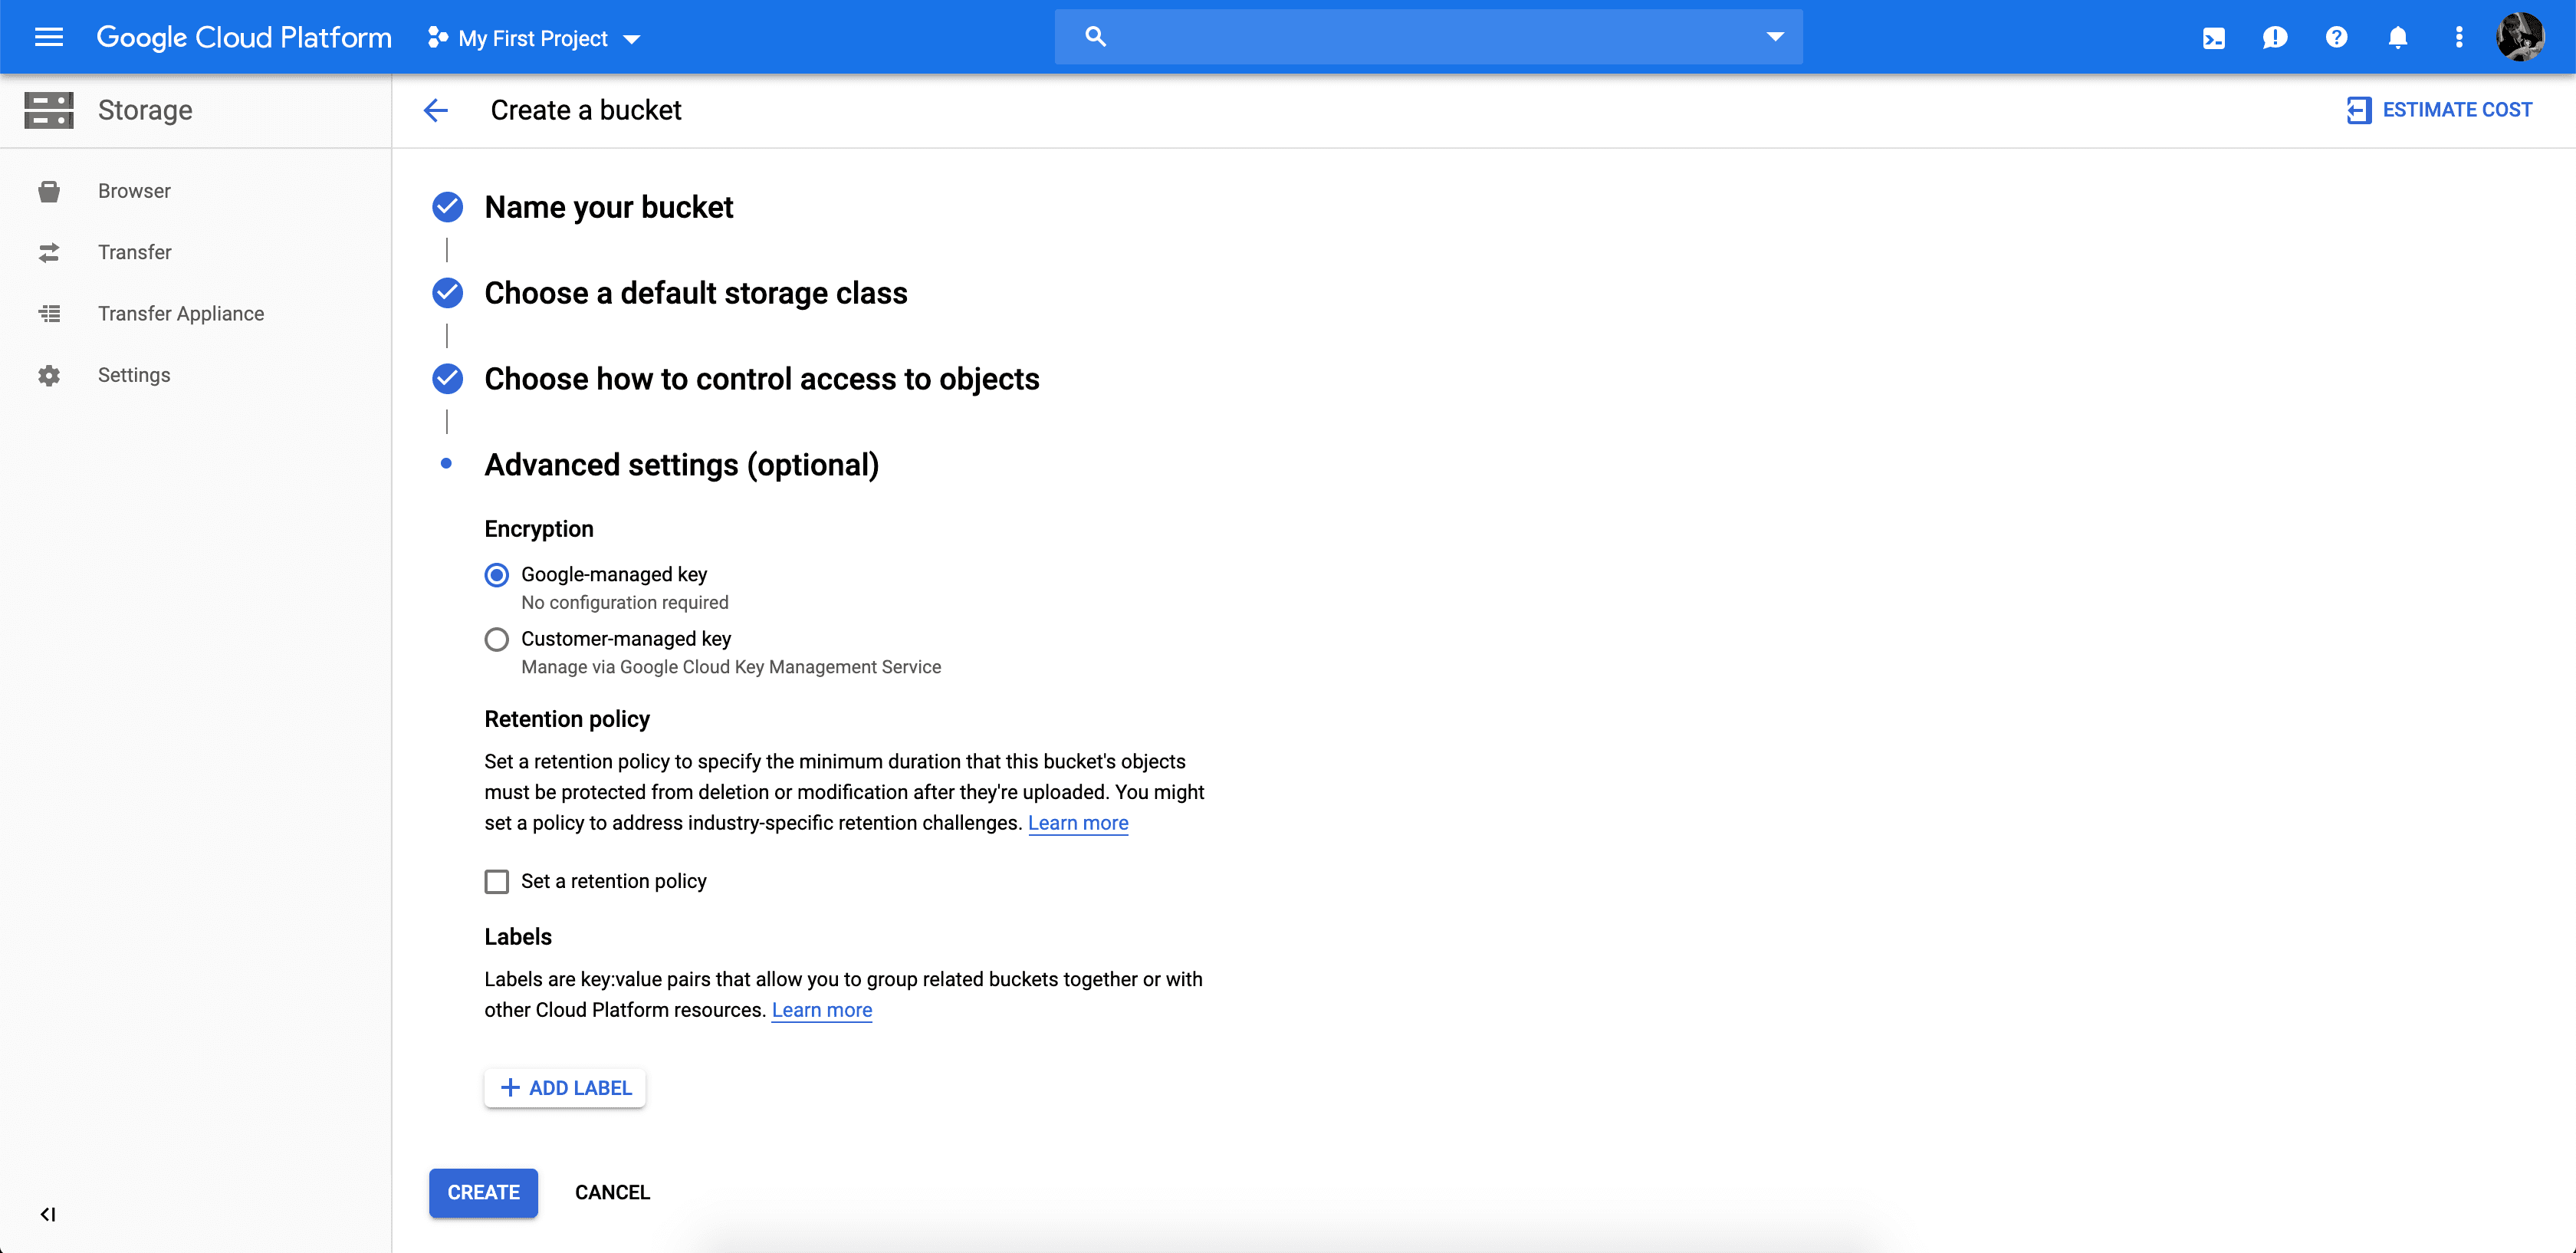This screenshot has width=2576, height=1253.
Task: Click the back arrow next to Create a bucket
Action: pyautogui.click(x=435, y=110)
